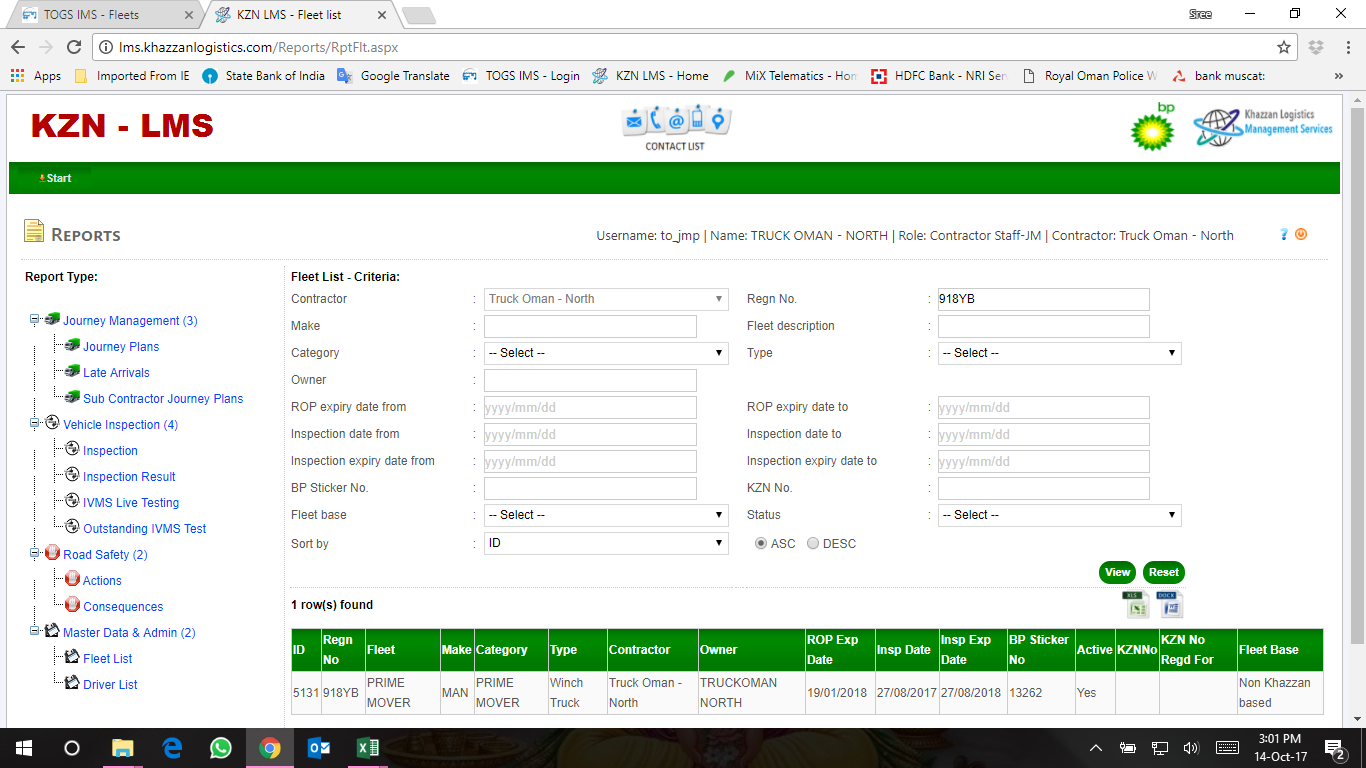Collapse the Journey Management tree node
Screen dimensions: 1366x768
[x=34, y=320]
